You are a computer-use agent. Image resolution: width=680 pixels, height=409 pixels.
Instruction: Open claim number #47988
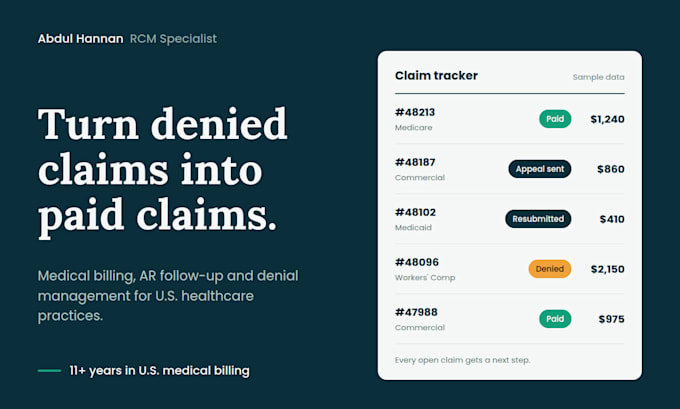click(416, 312)
